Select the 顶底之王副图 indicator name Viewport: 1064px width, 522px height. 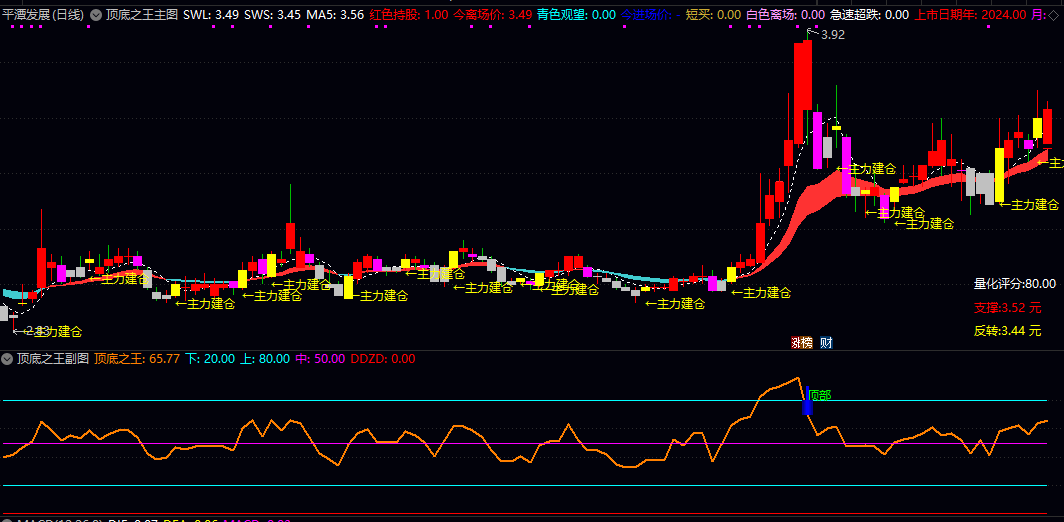[x=53, y=358]
